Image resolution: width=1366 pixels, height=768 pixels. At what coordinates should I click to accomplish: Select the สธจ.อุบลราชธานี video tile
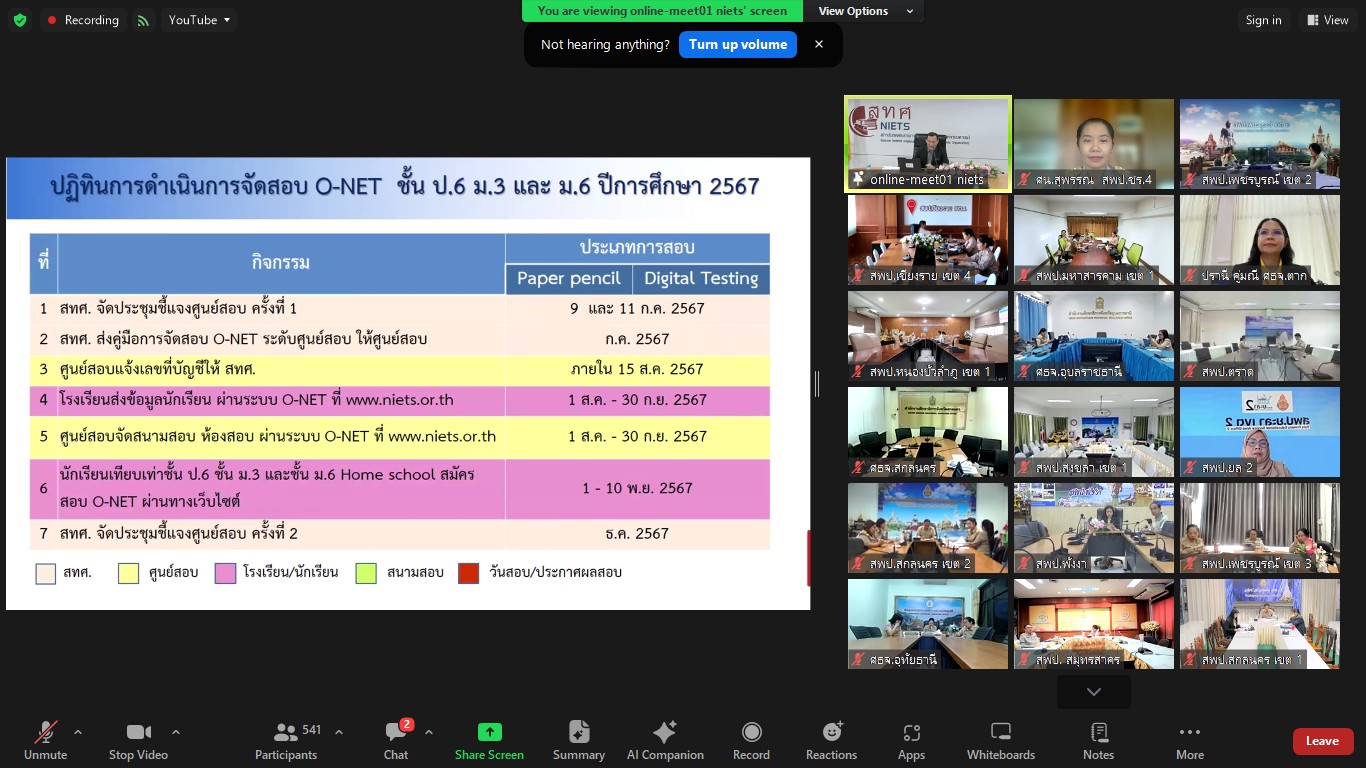pyautogui.click(x=1094, y=336)
